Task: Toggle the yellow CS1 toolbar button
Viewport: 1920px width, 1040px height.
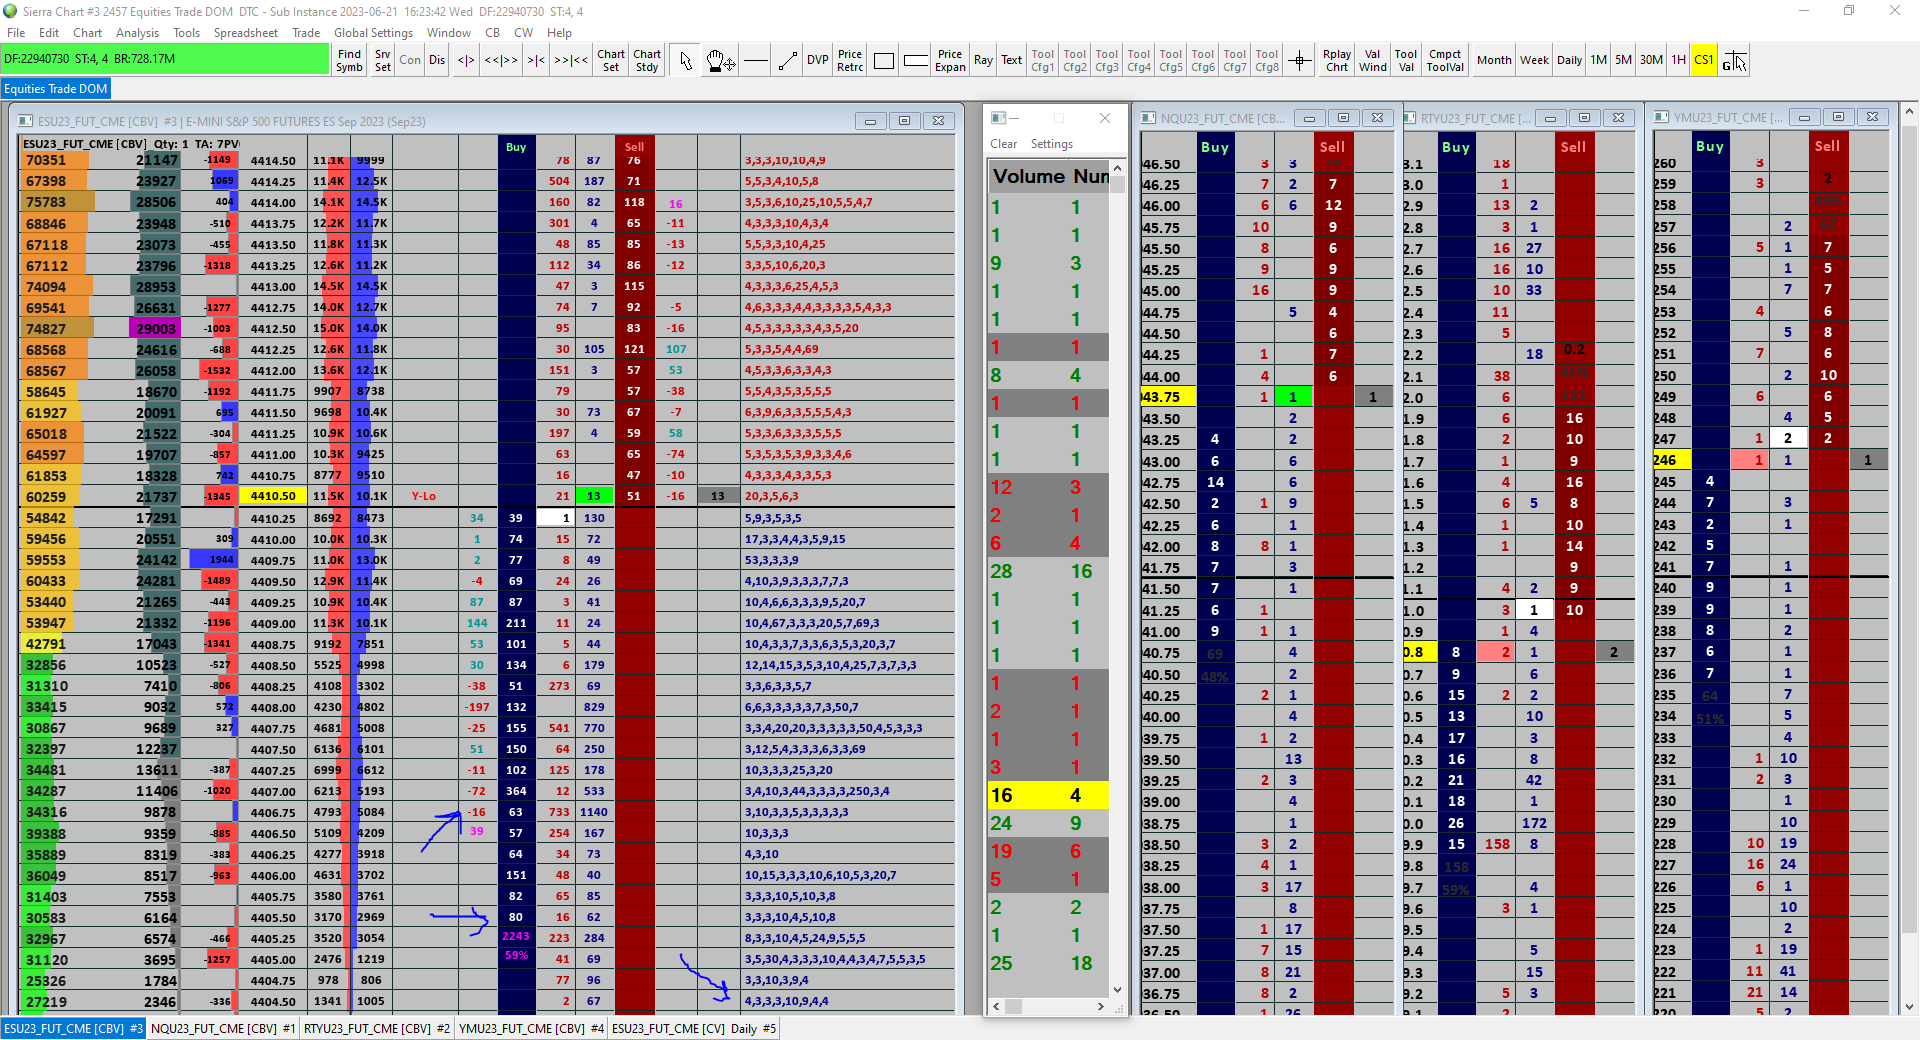Action: point(1703,60)
